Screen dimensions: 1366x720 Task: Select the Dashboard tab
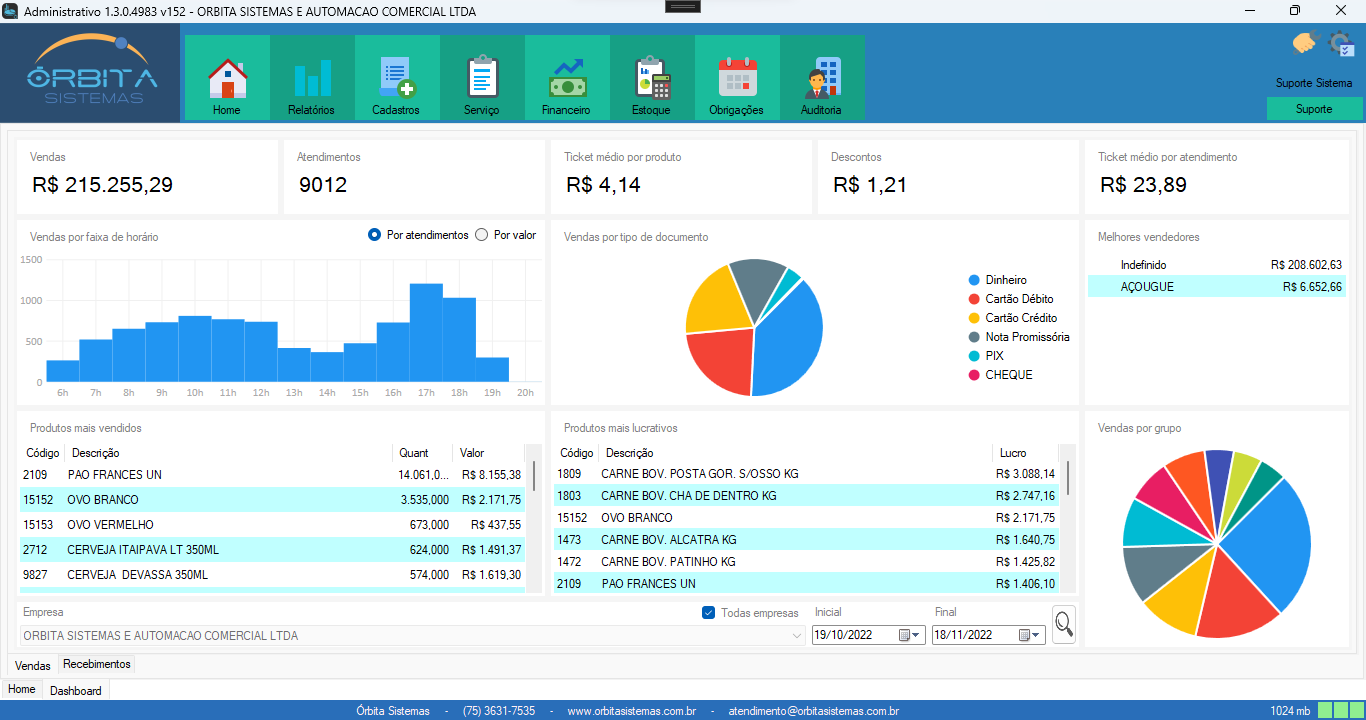(75, 689)
